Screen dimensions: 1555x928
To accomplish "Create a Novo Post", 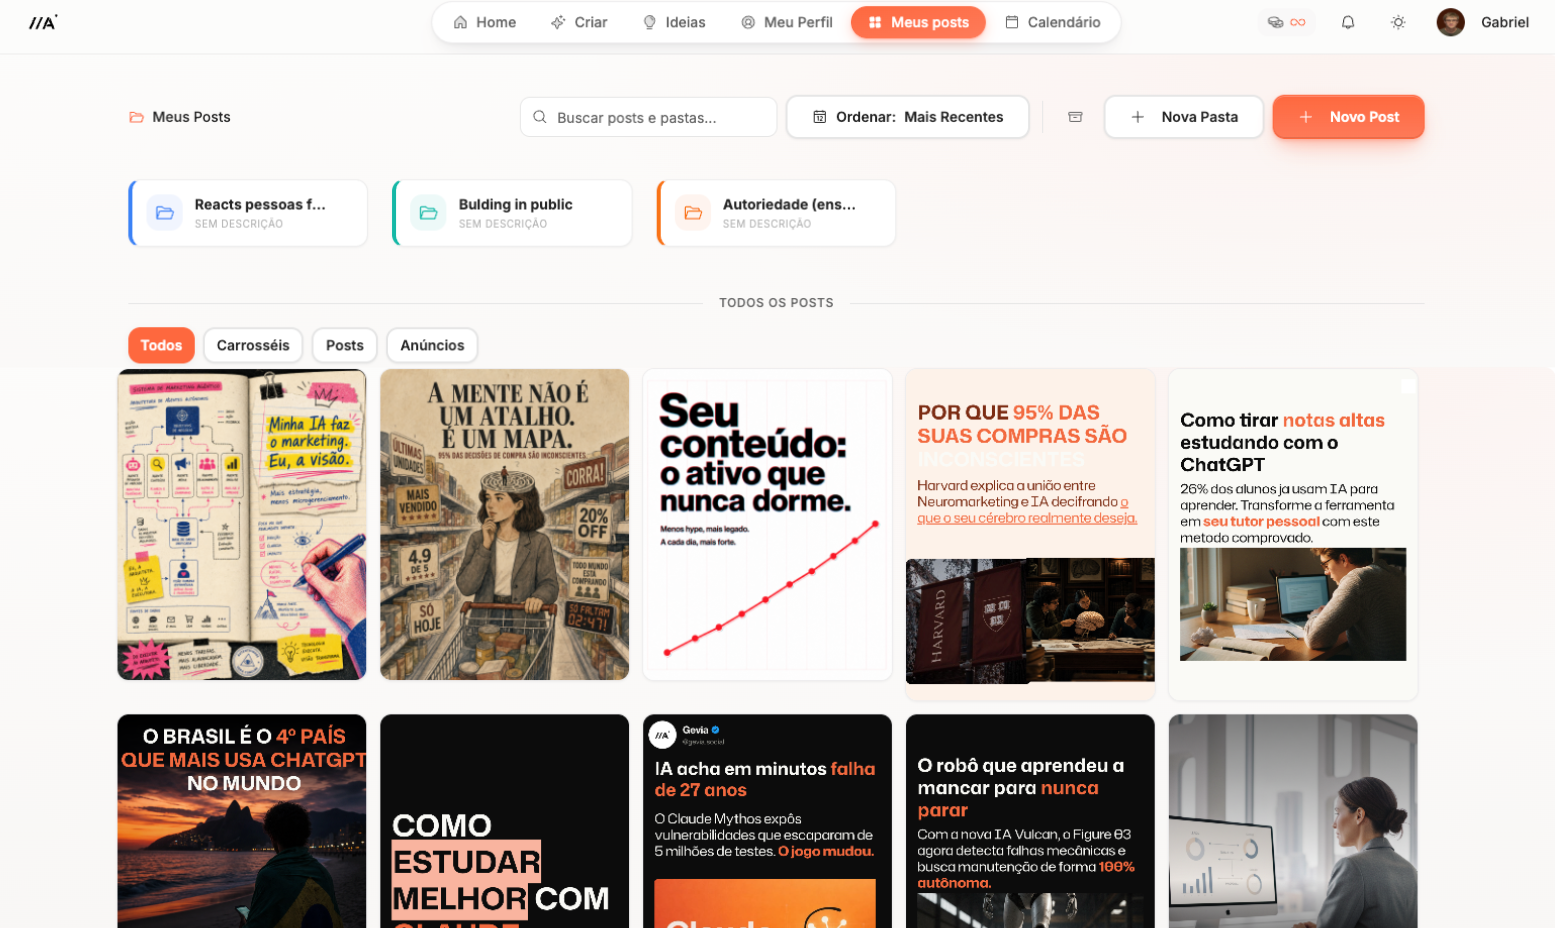I will (1348, 117).
